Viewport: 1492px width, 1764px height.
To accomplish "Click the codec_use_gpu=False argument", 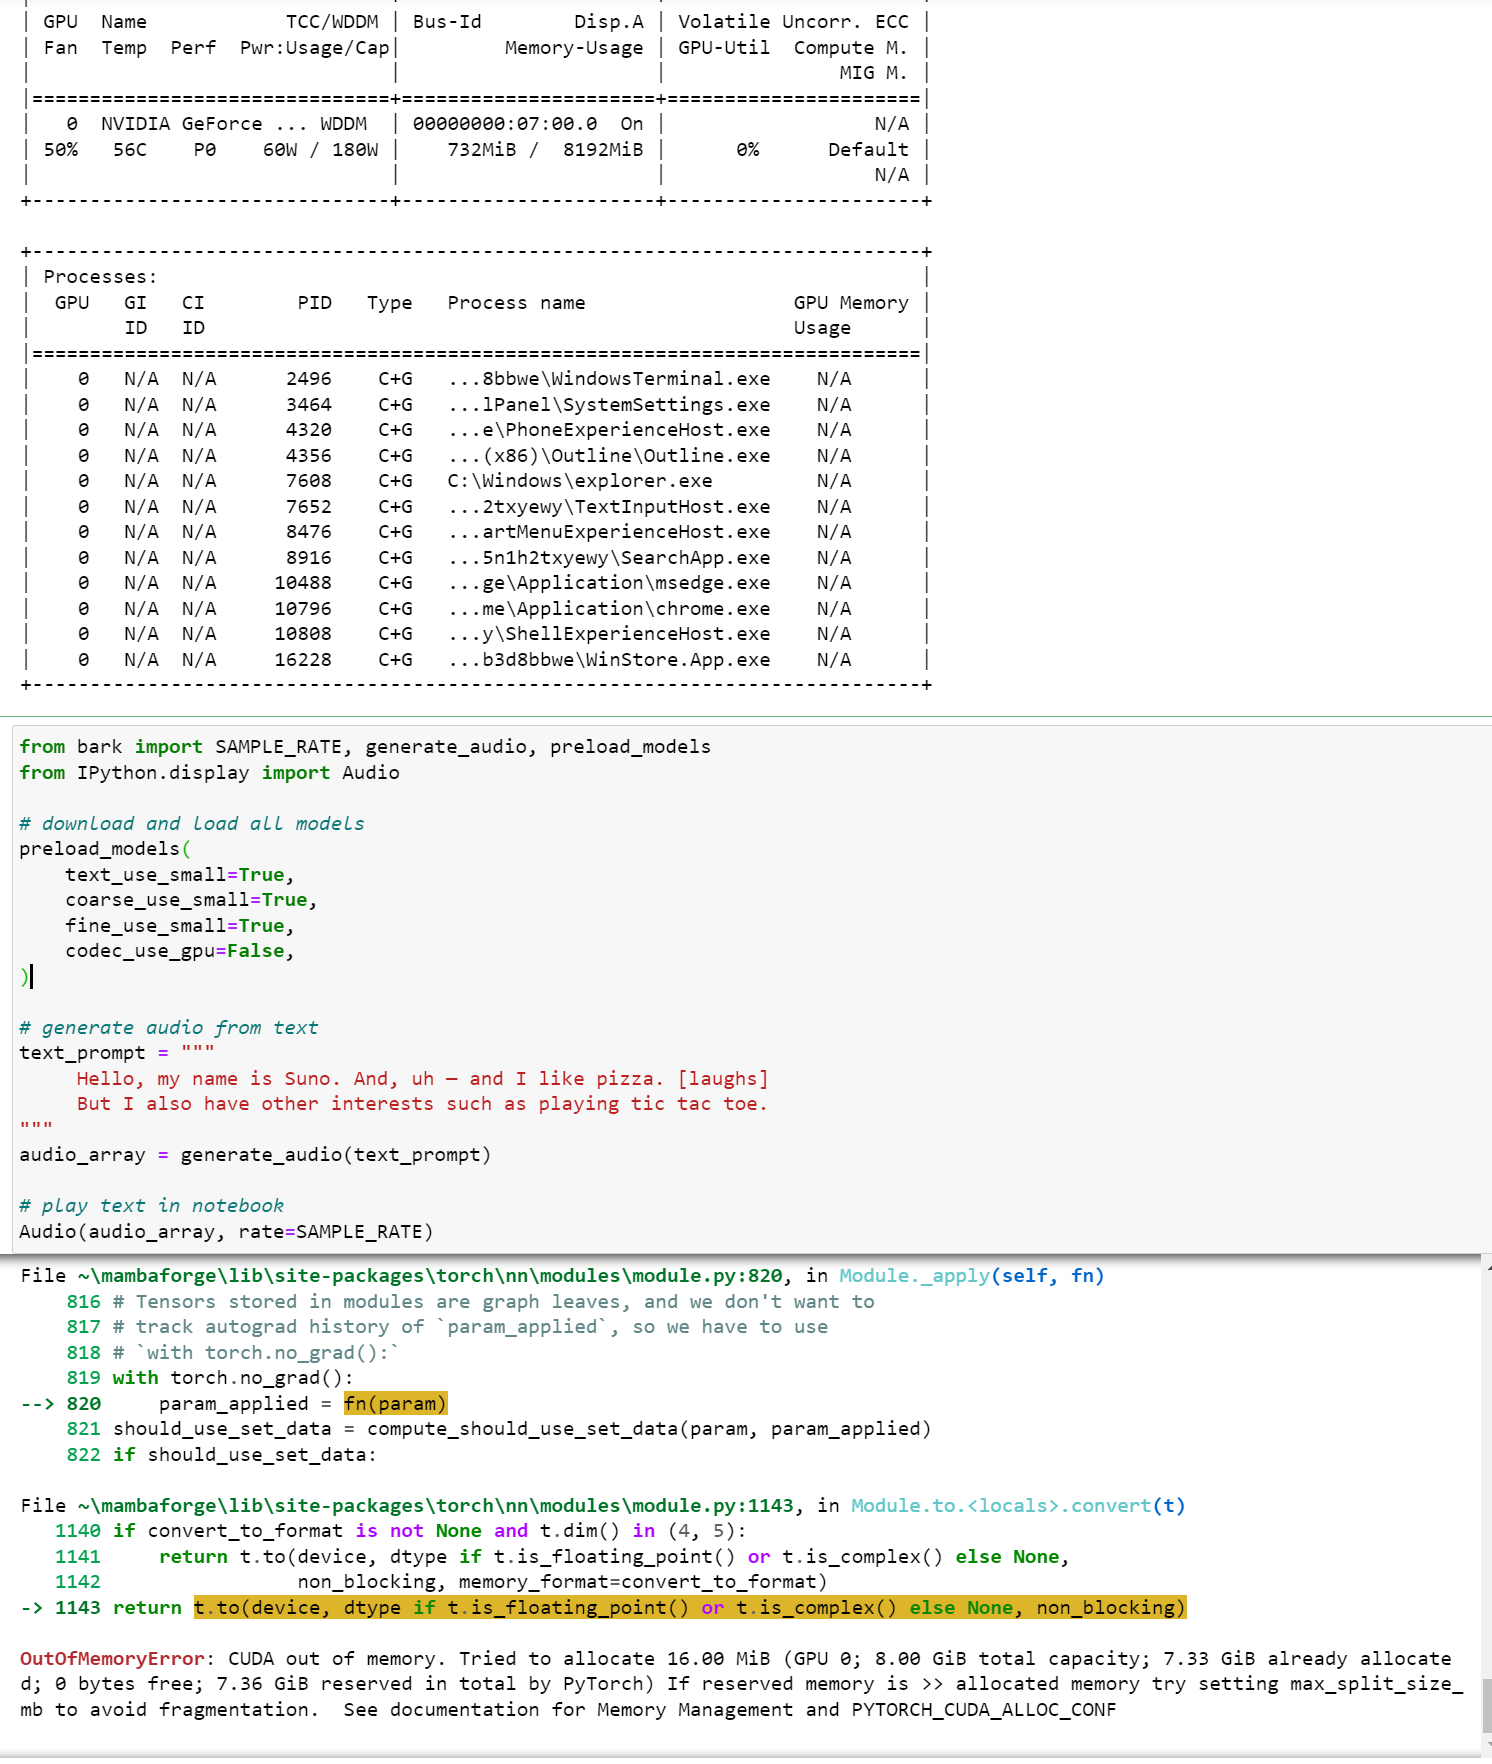I will pyautogui.click(x=180, y=951).
